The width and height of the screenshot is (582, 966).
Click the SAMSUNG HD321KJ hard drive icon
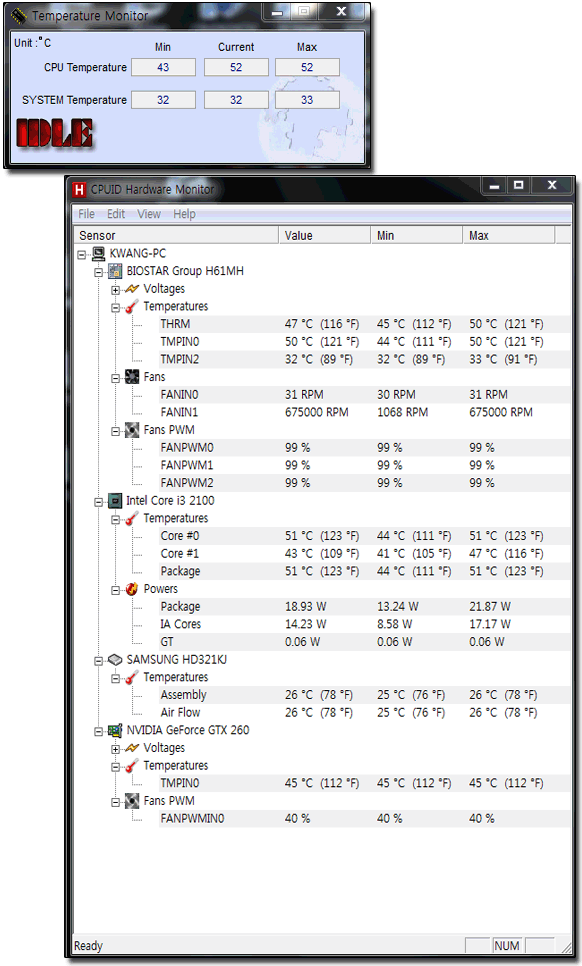click(x=115, y=660)
